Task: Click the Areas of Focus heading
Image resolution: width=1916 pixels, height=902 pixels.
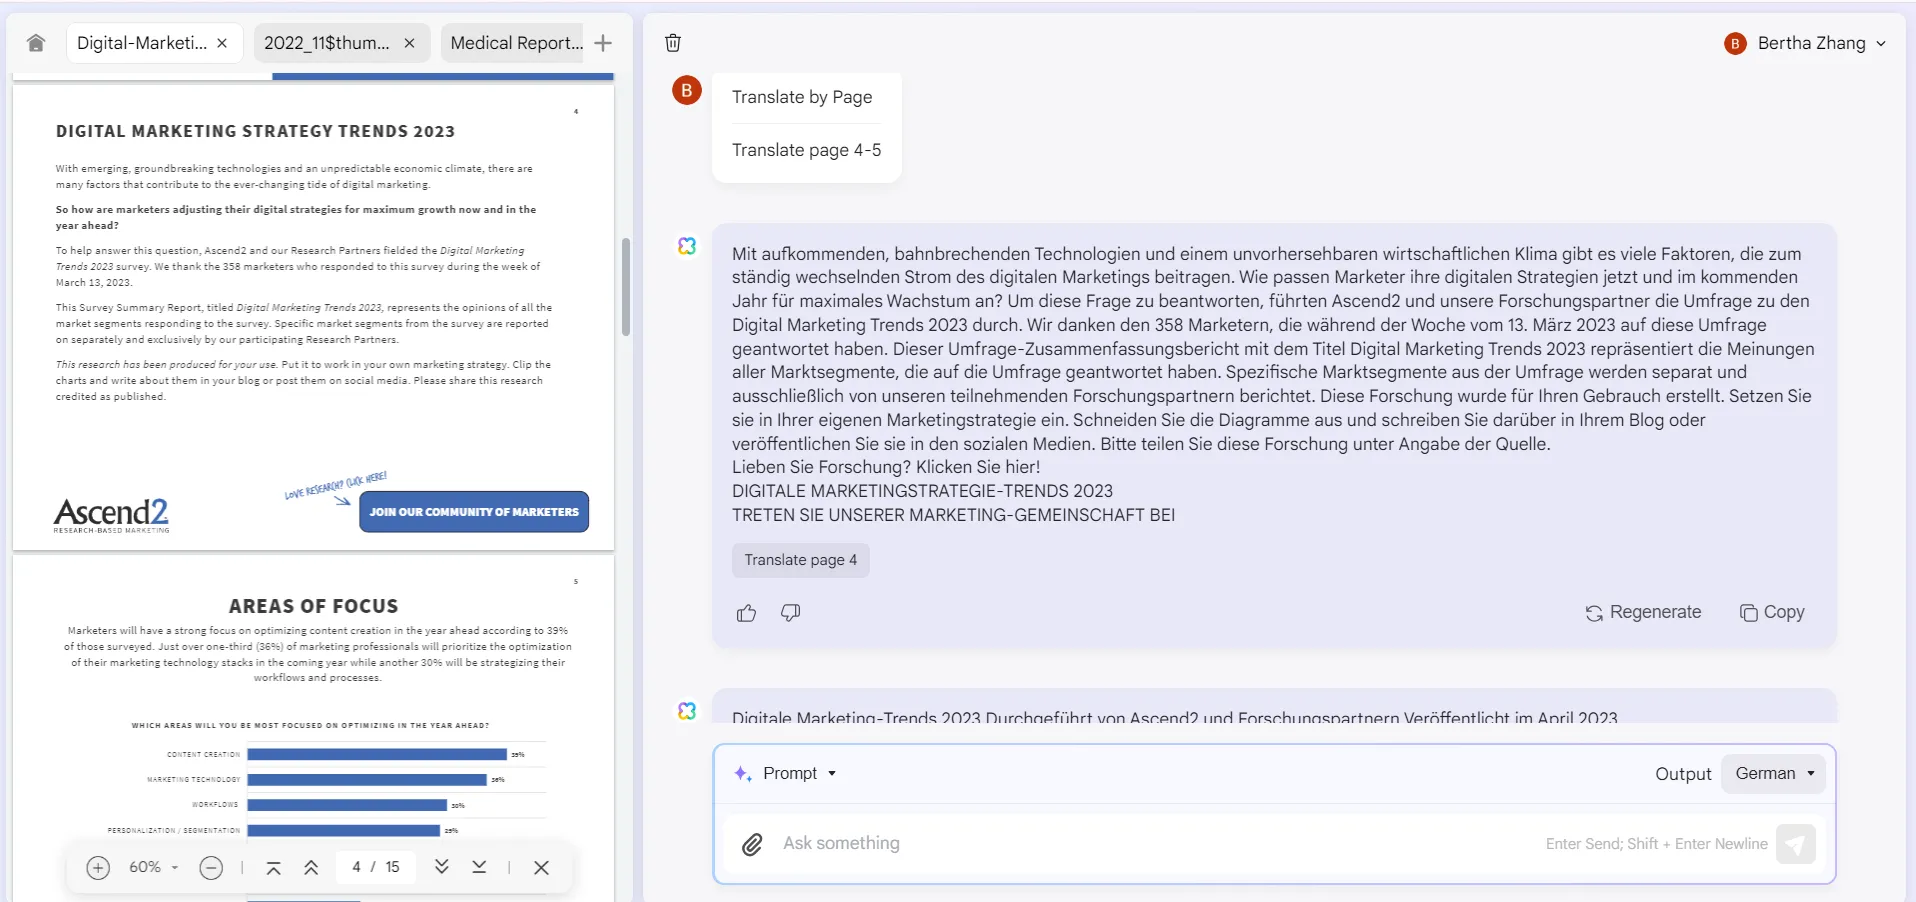Action: [313, 606]
